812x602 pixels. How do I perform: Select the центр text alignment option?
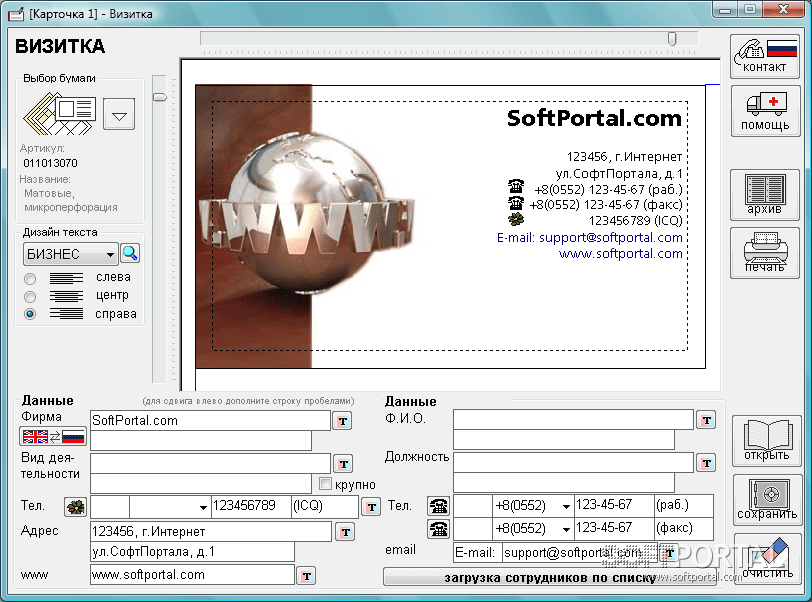(x=30, y=296)
